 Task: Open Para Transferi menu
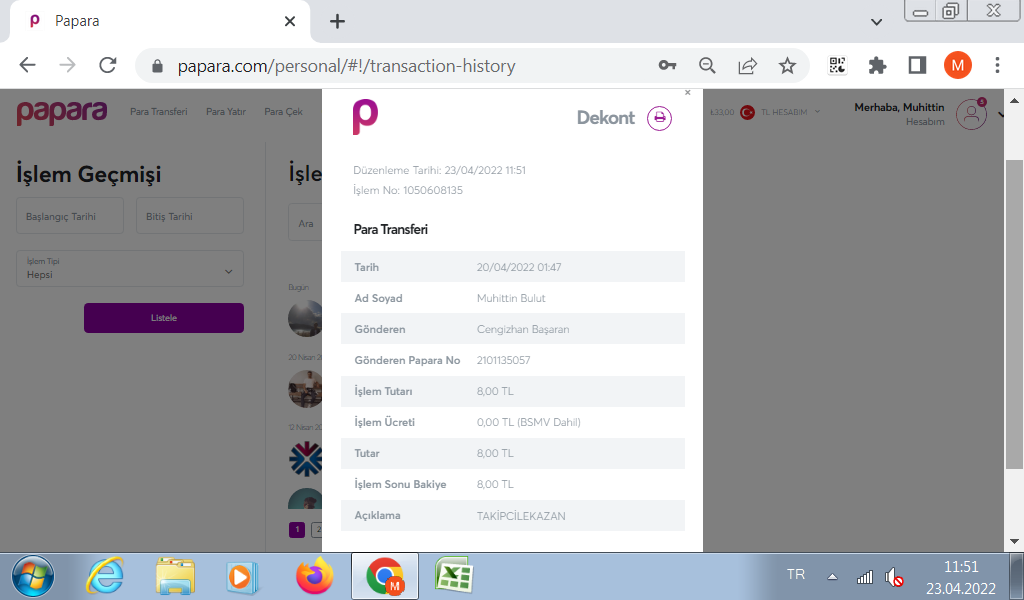pyautogui.click(x=159, y=112)
